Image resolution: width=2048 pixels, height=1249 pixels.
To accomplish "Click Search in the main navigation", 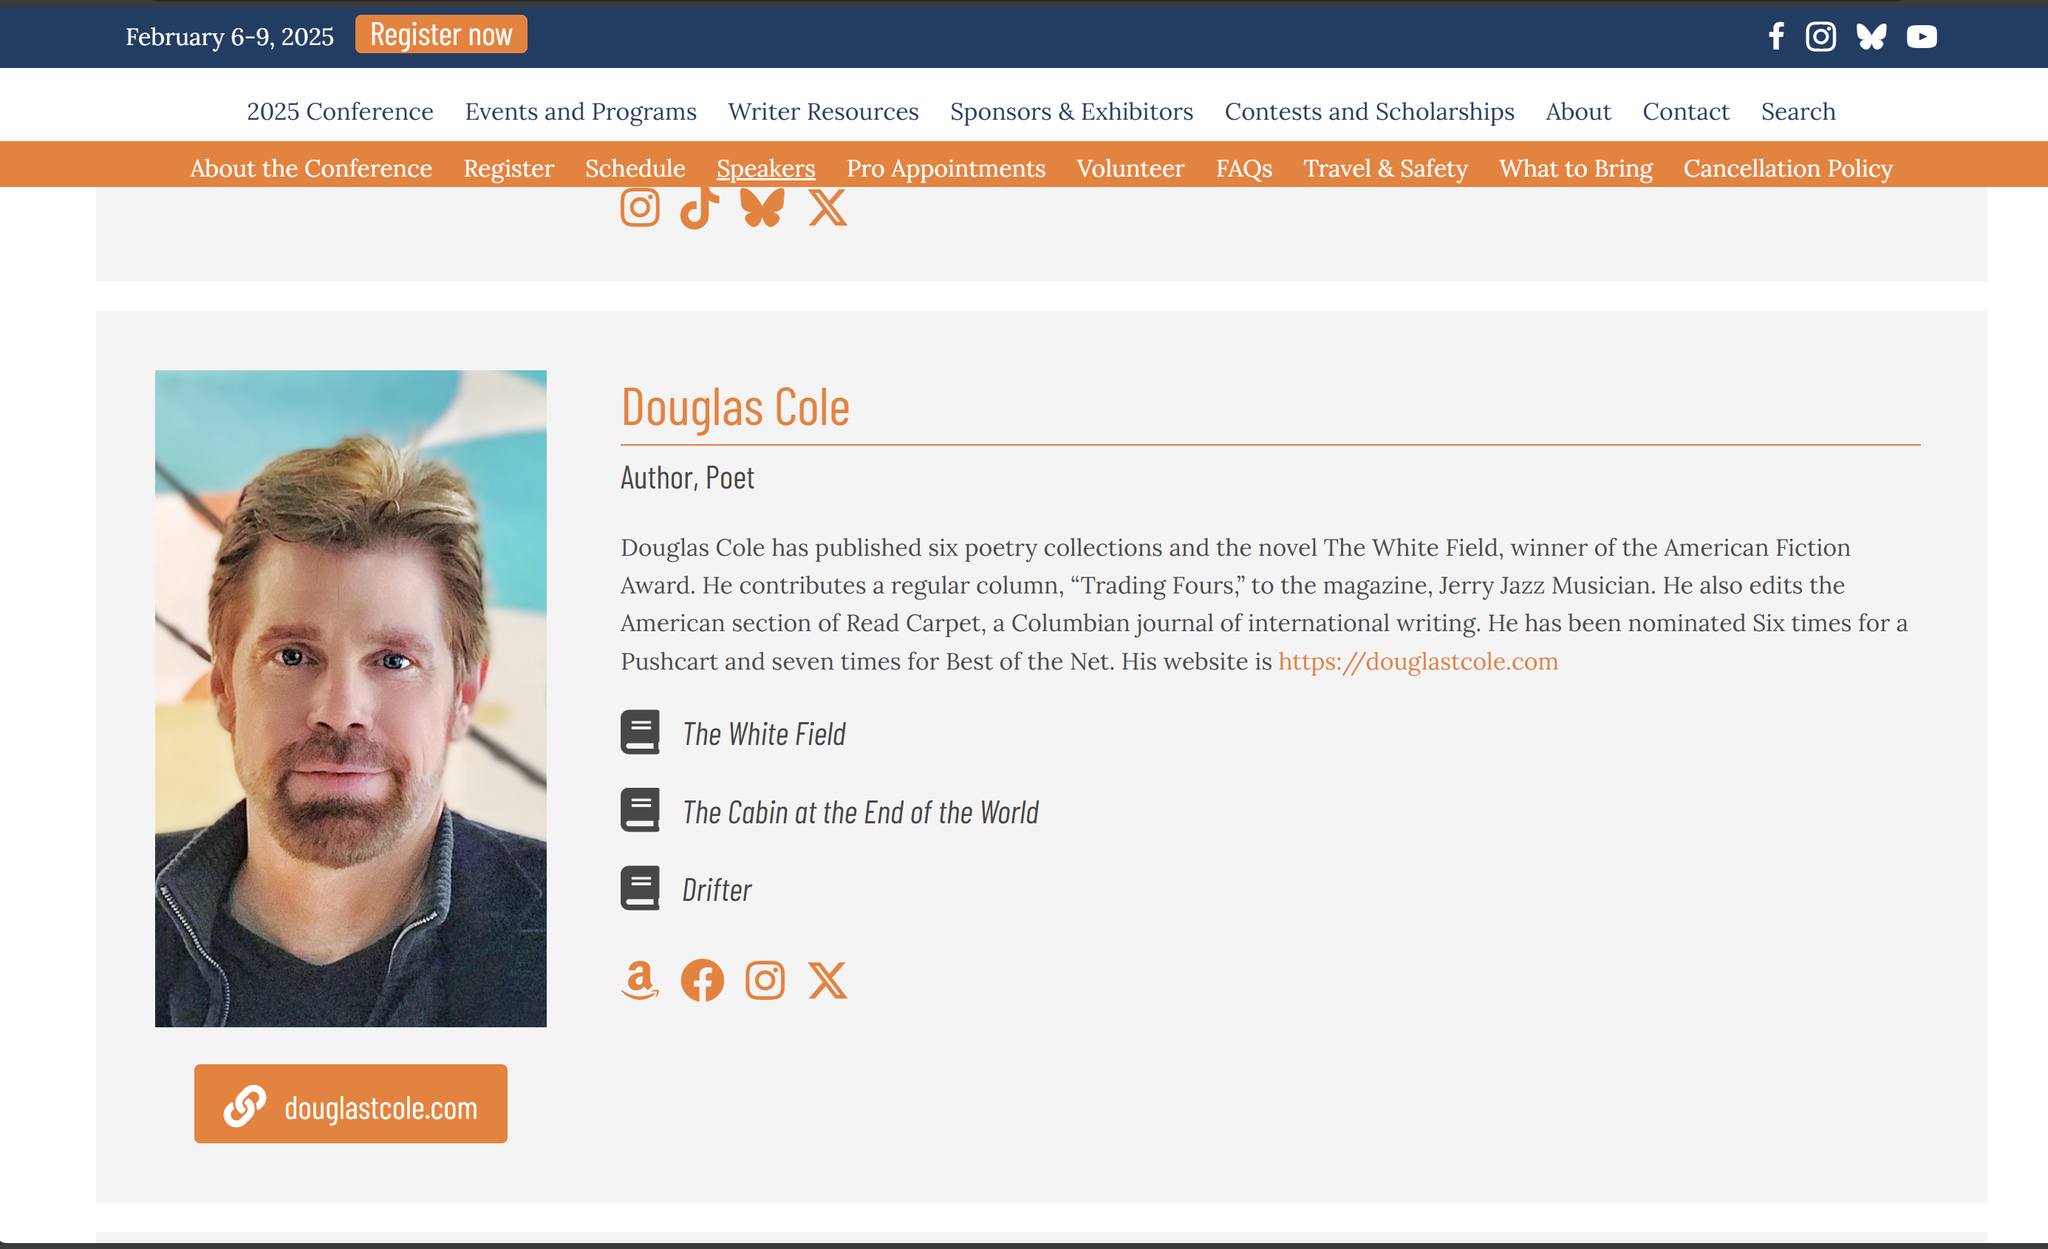I will [1798, 111].
